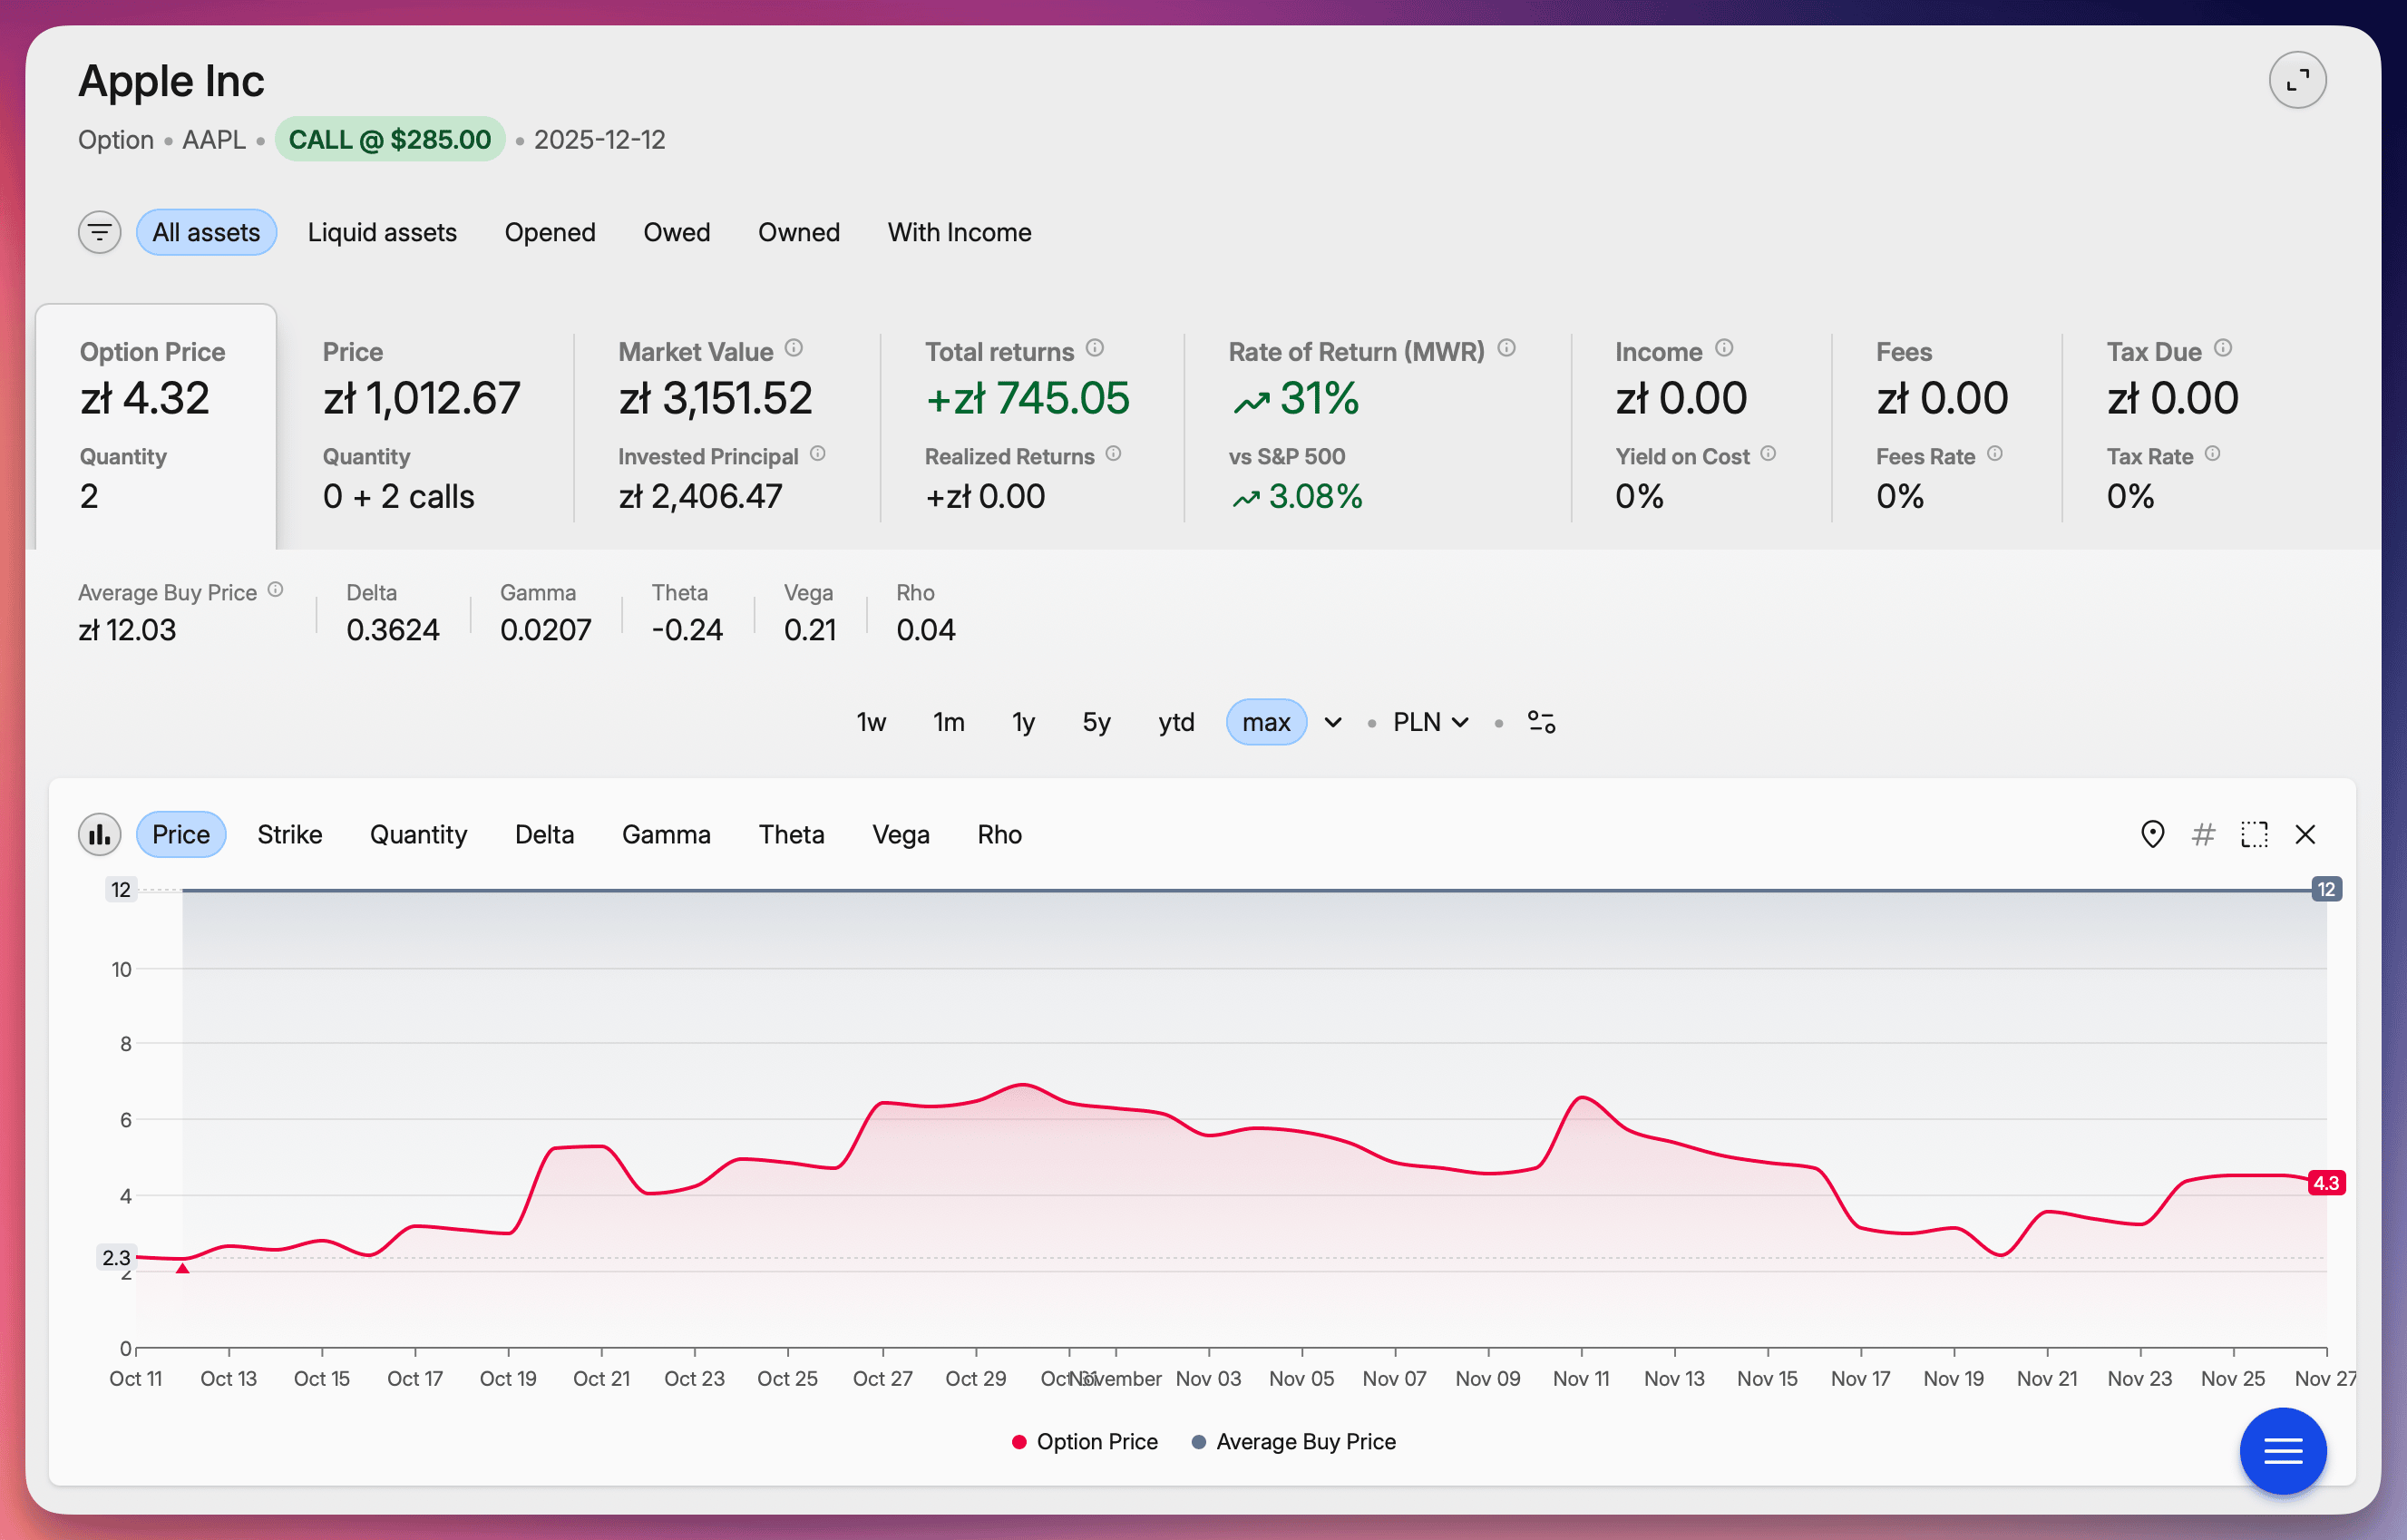Hide the Average Buy Price series via legend
The height and width of the screenshot is (1540, 2407).
coord(1293,1441)
